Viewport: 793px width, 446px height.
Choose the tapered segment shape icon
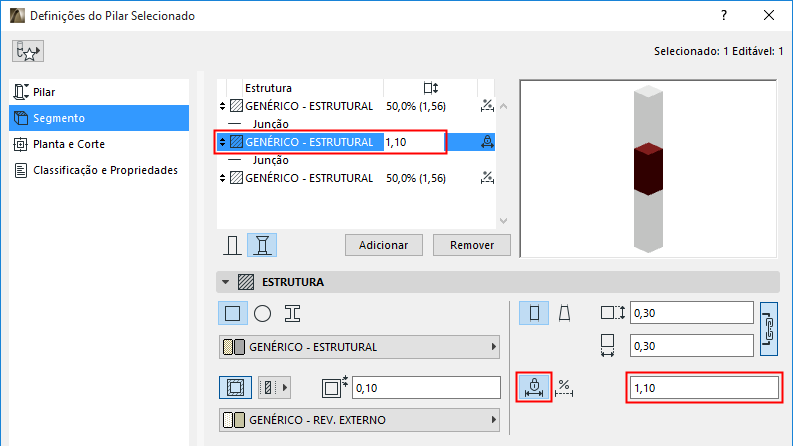tap(564, 313)
